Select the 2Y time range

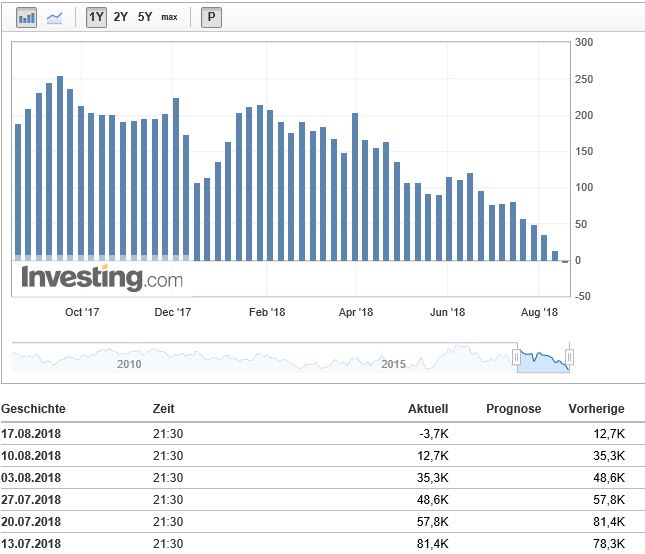tap(121, 17)
